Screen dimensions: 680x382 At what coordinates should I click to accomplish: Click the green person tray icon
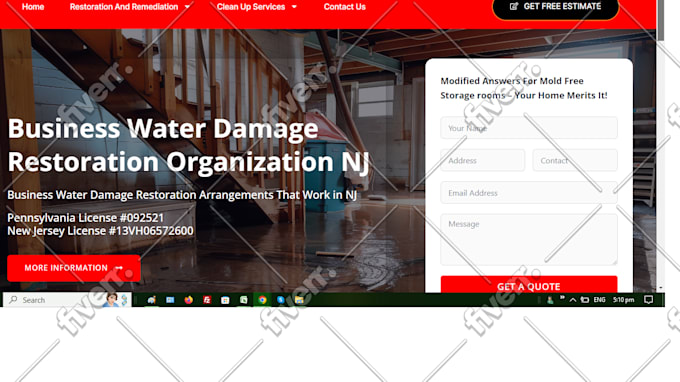[550, 300]
